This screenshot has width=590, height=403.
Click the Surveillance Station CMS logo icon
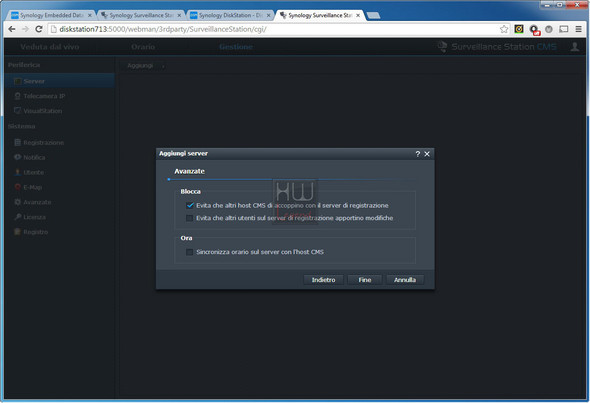click(442, 47)
